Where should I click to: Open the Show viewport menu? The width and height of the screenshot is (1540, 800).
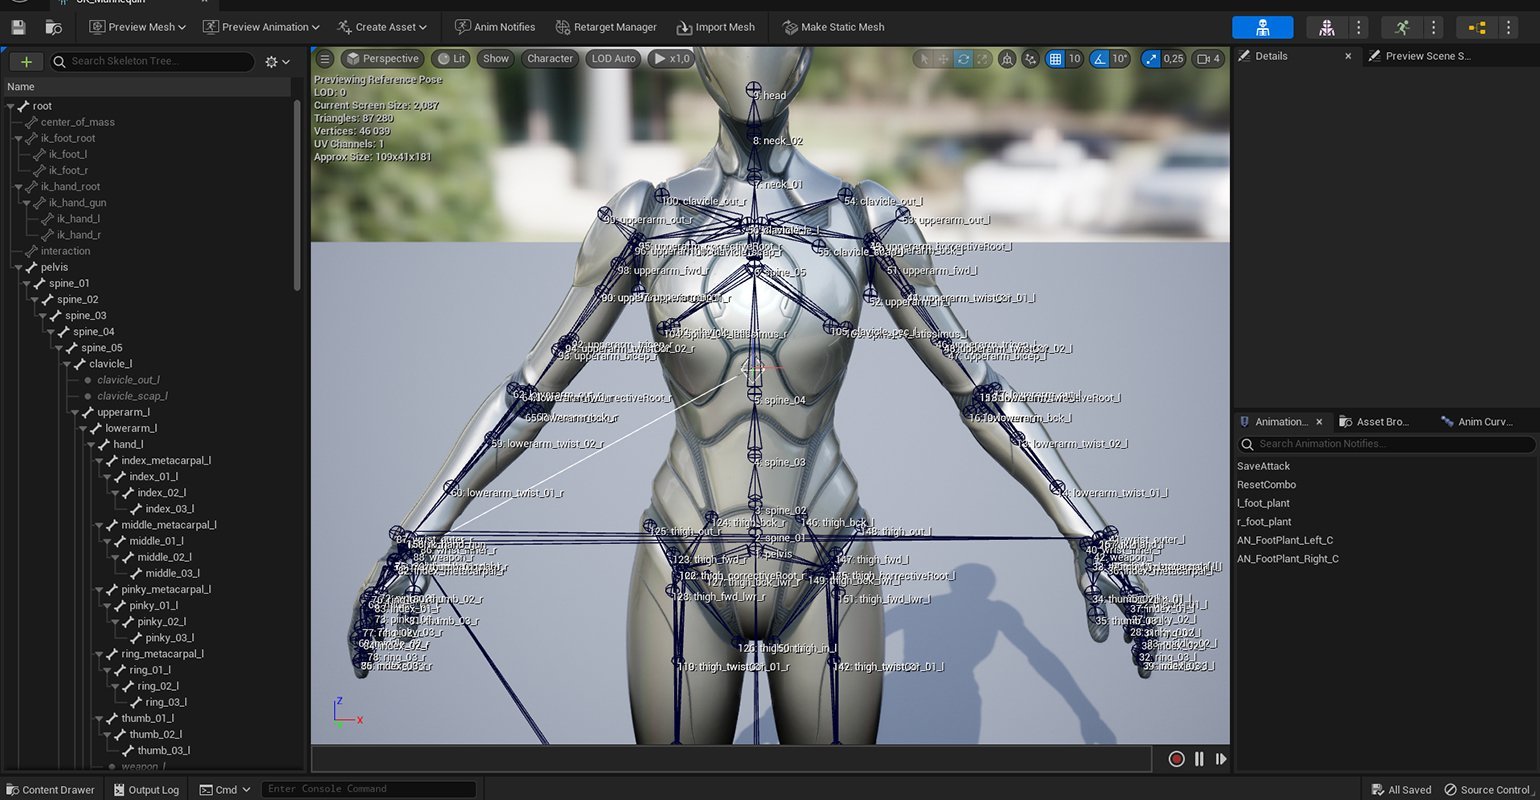[x=496, y=59]
